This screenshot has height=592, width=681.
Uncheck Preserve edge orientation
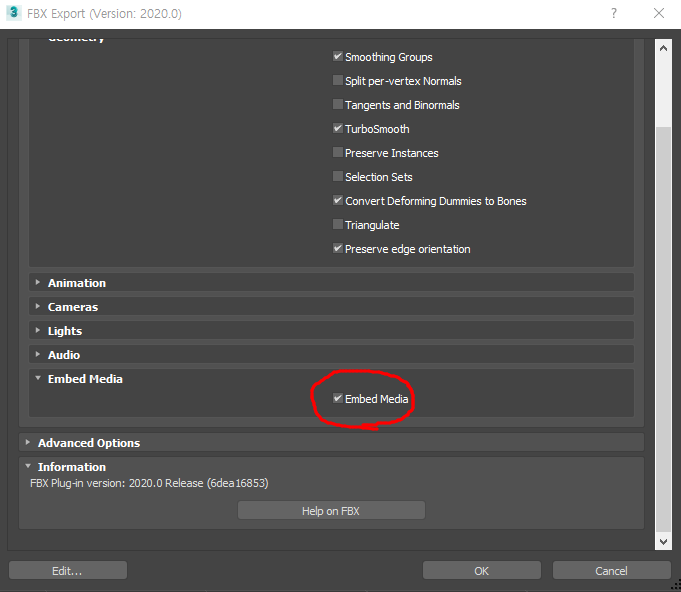click(337, 248)
